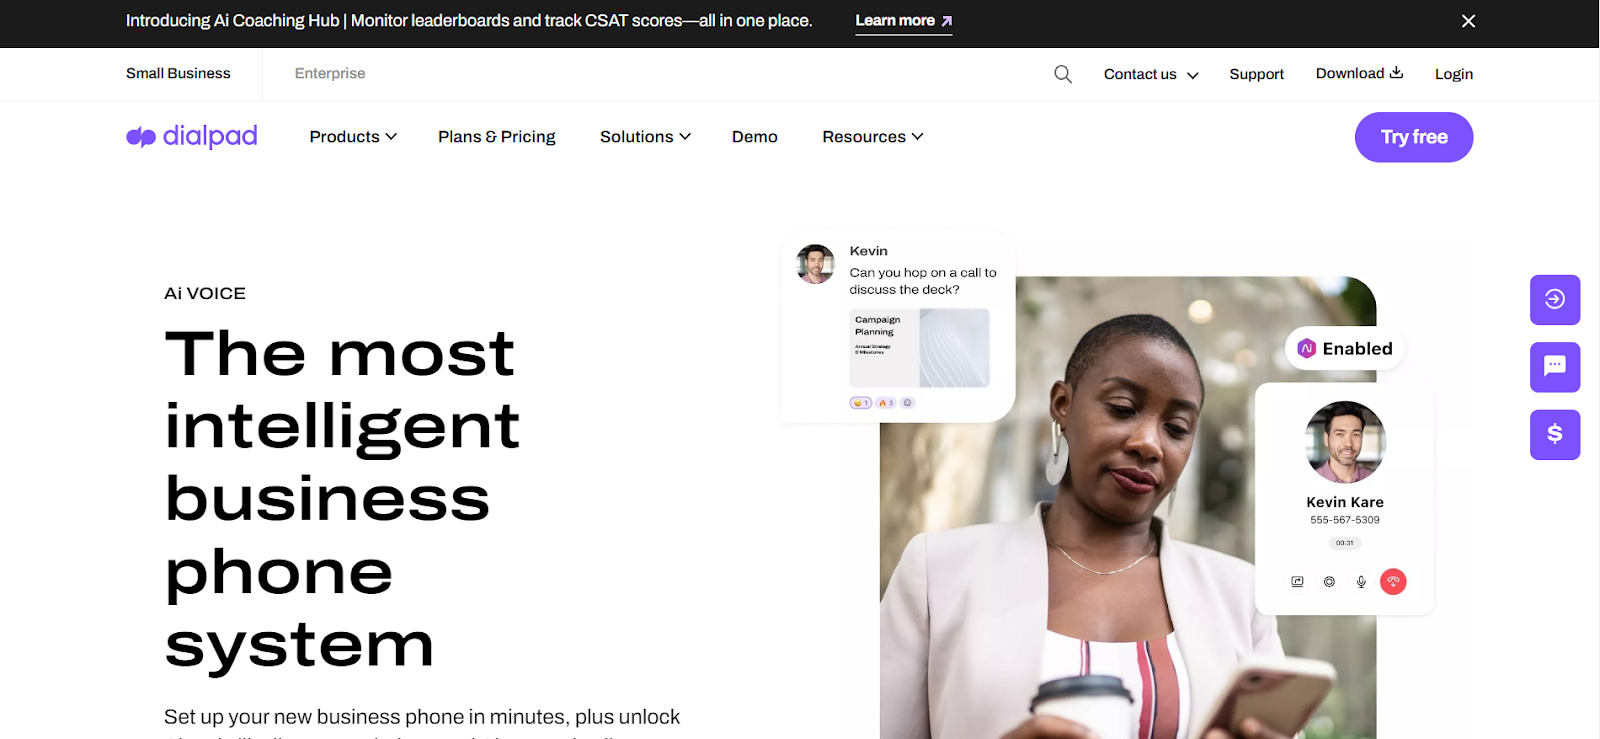This screenshot has width=1600, height=739.
Task: Open the search magnifier icon
Action: (x=1063, y=74)
